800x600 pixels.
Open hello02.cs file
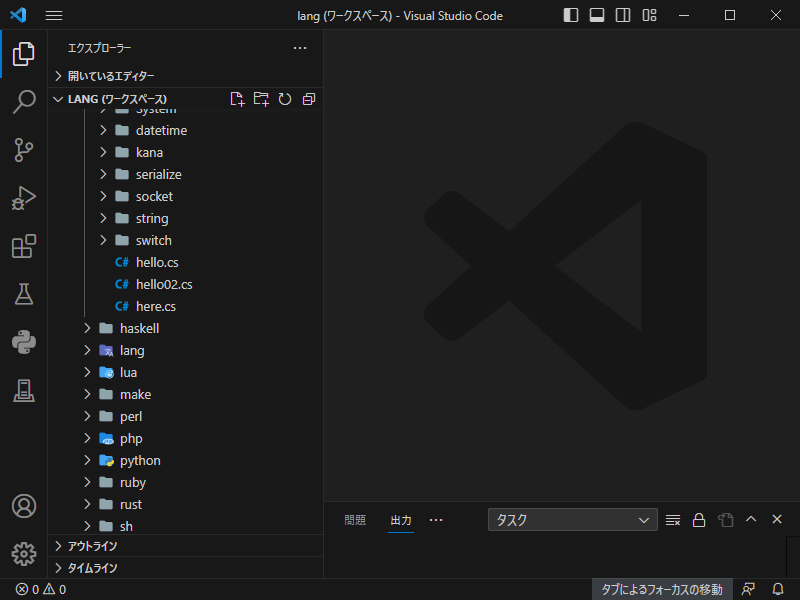click(186, 284)
